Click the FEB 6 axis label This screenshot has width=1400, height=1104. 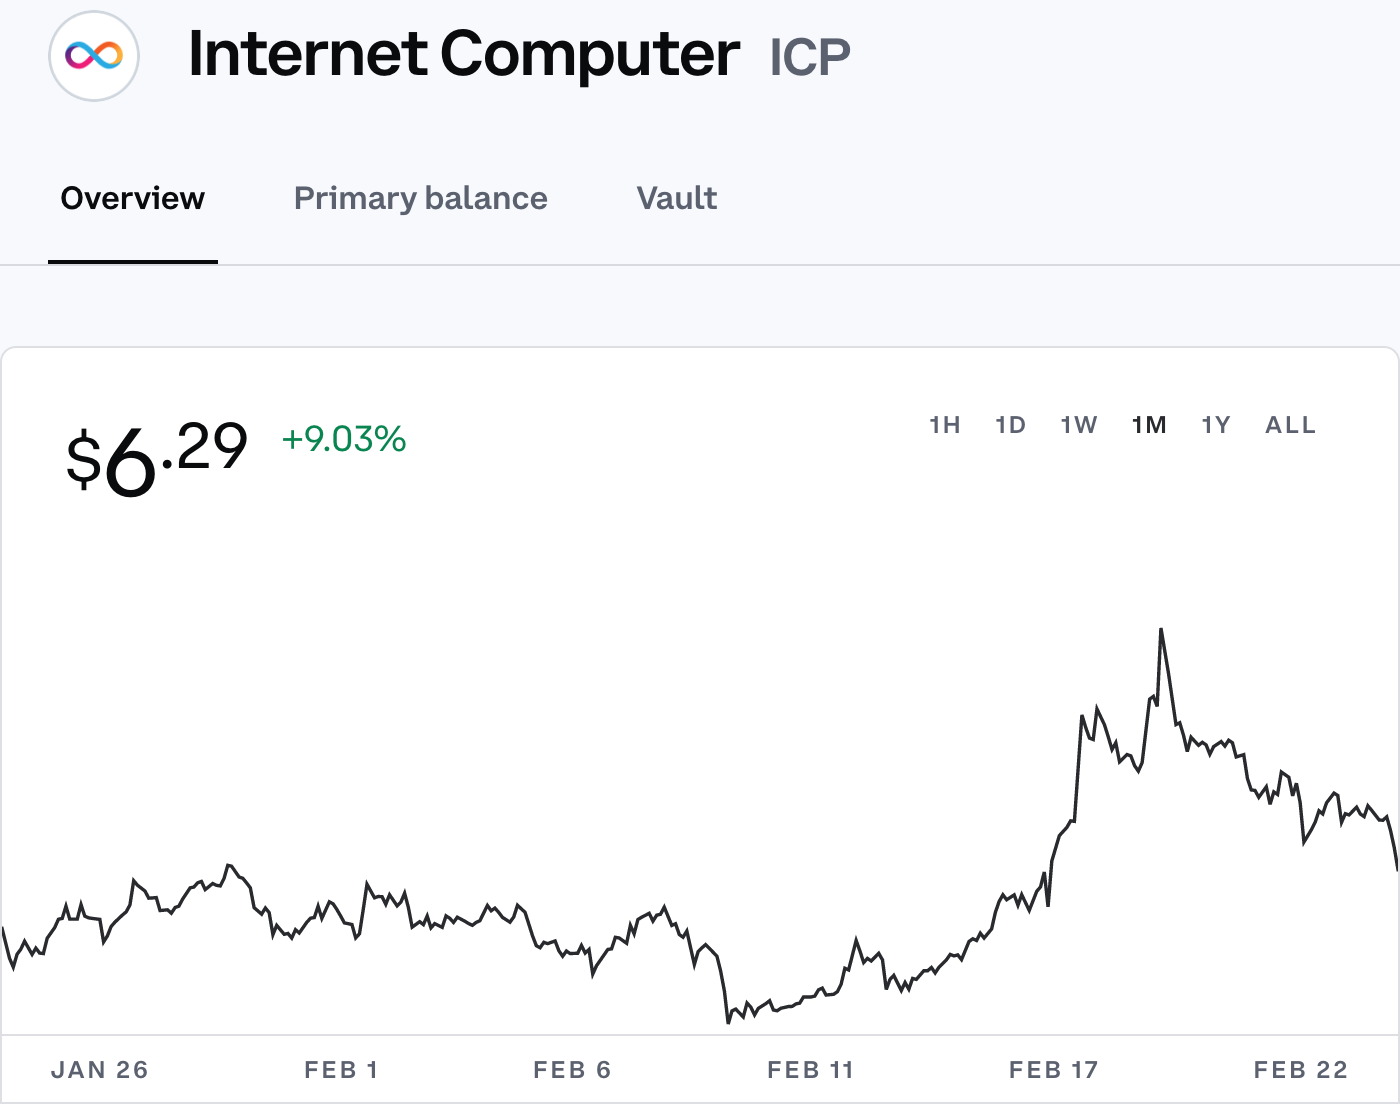pos(572,1070)
